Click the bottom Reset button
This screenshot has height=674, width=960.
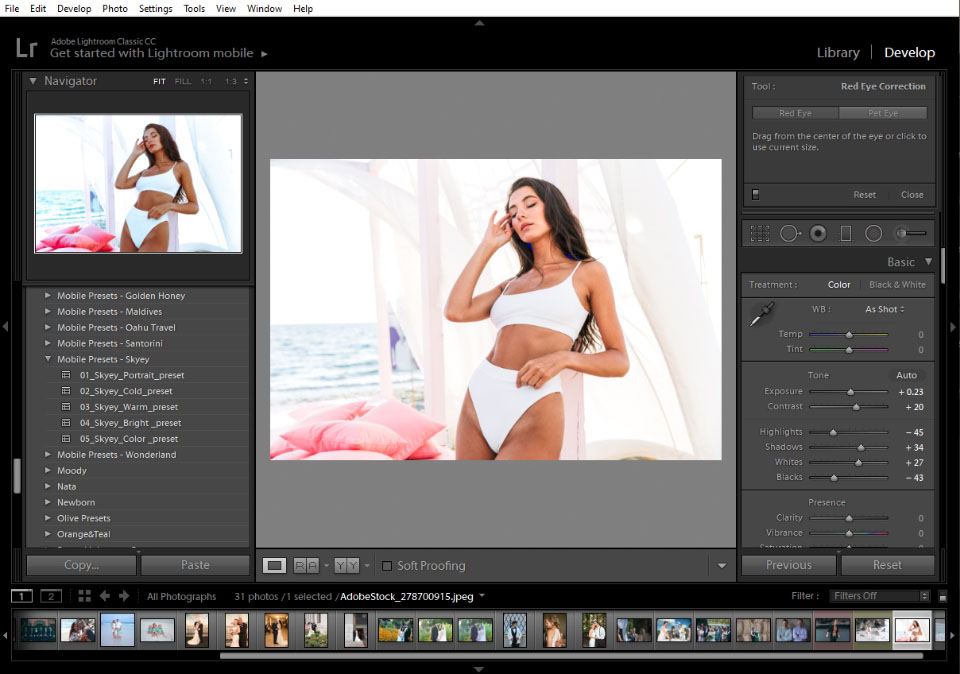887,565
